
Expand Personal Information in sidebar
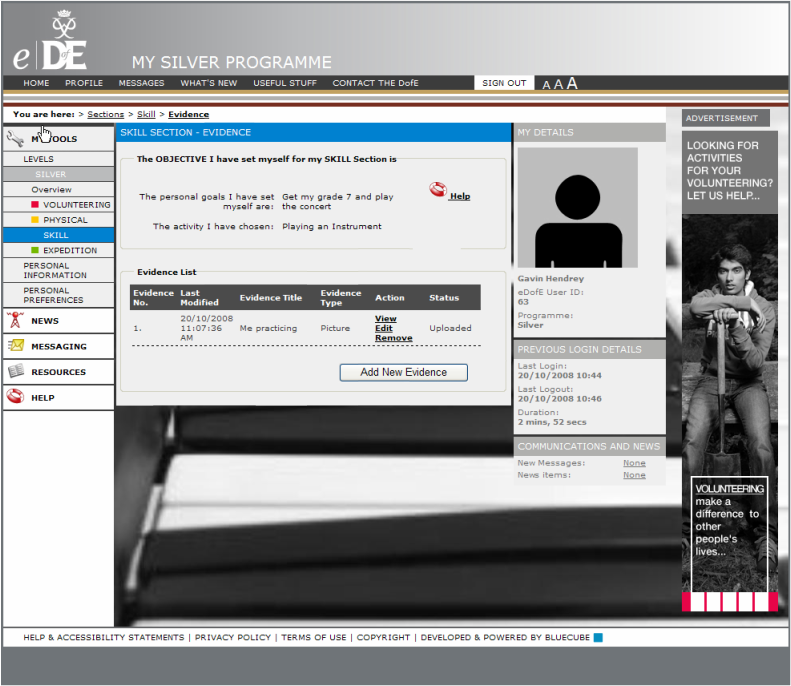click(55, 271)
